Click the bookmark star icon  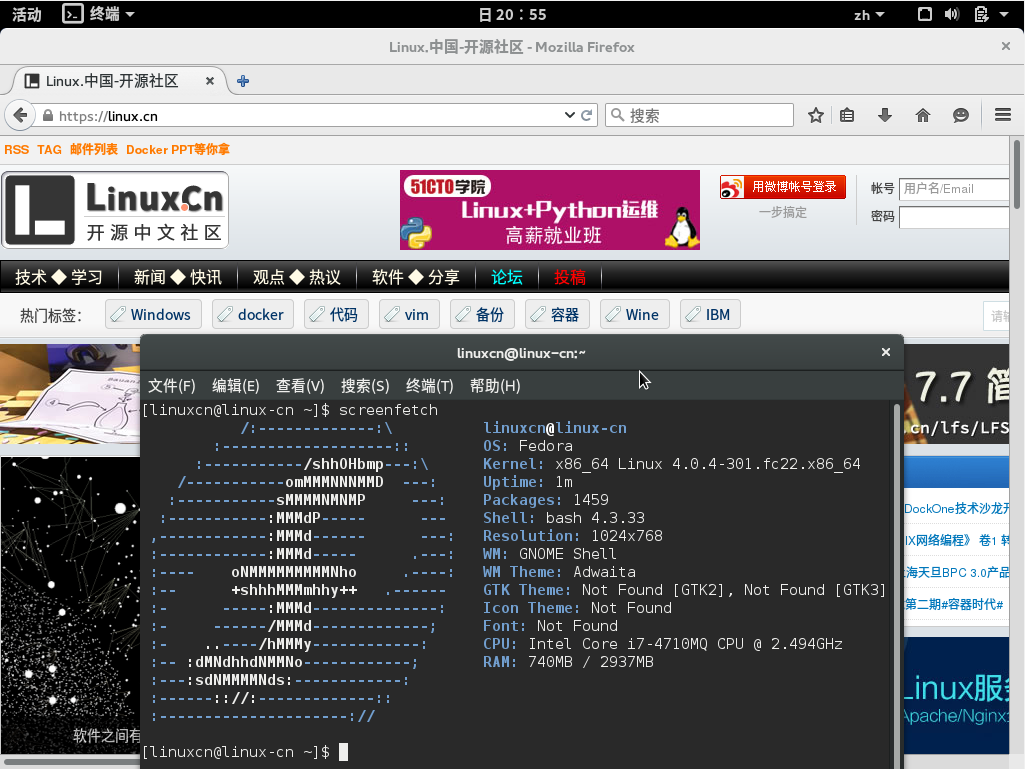tap(816, 115)
